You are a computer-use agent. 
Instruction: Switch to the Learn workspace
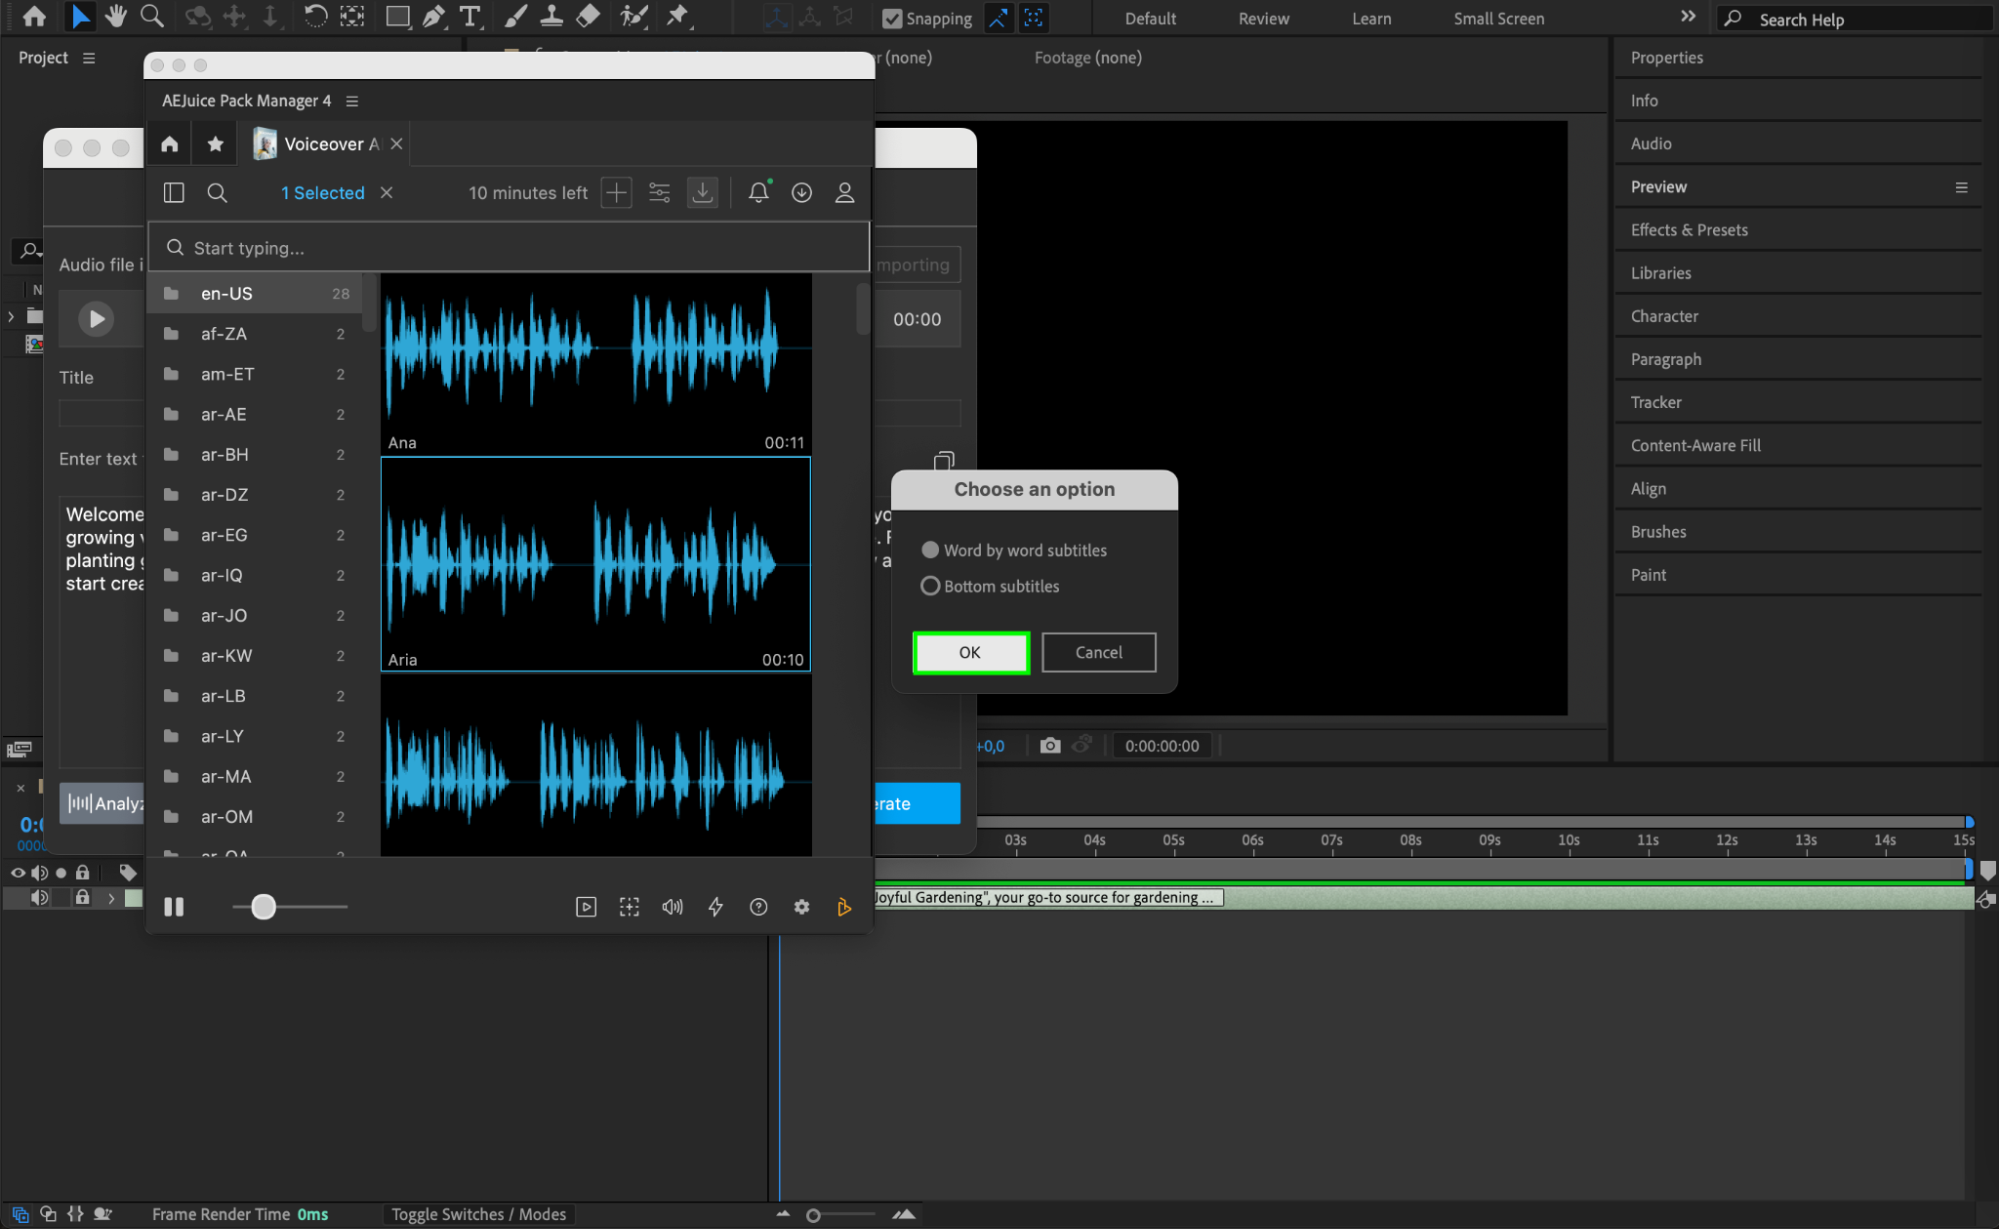coord(1371,18)
